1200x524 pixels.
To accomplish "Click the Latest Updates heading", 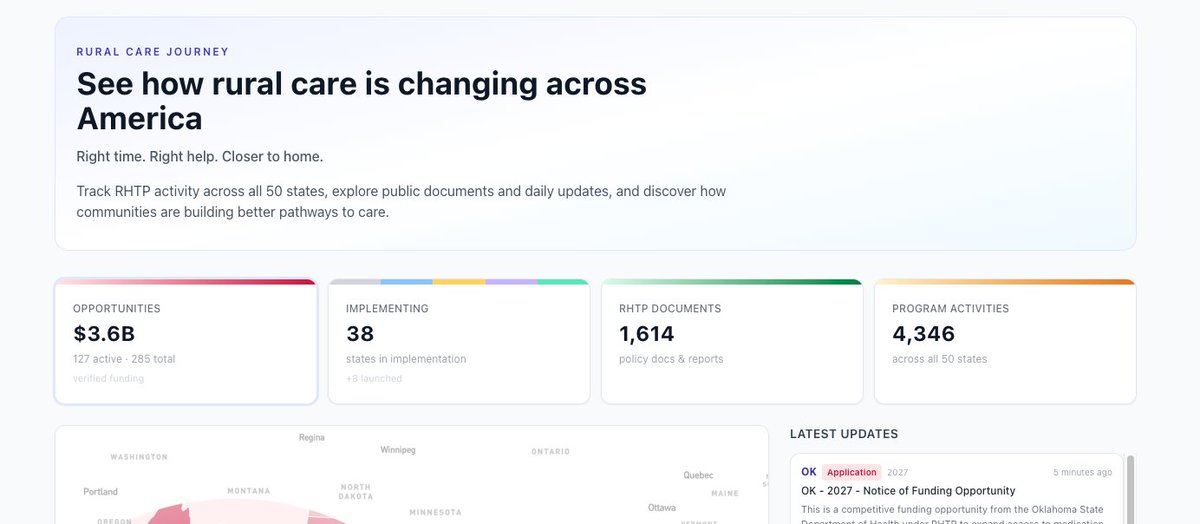I will pyautogui.click(x=844, y=434).
